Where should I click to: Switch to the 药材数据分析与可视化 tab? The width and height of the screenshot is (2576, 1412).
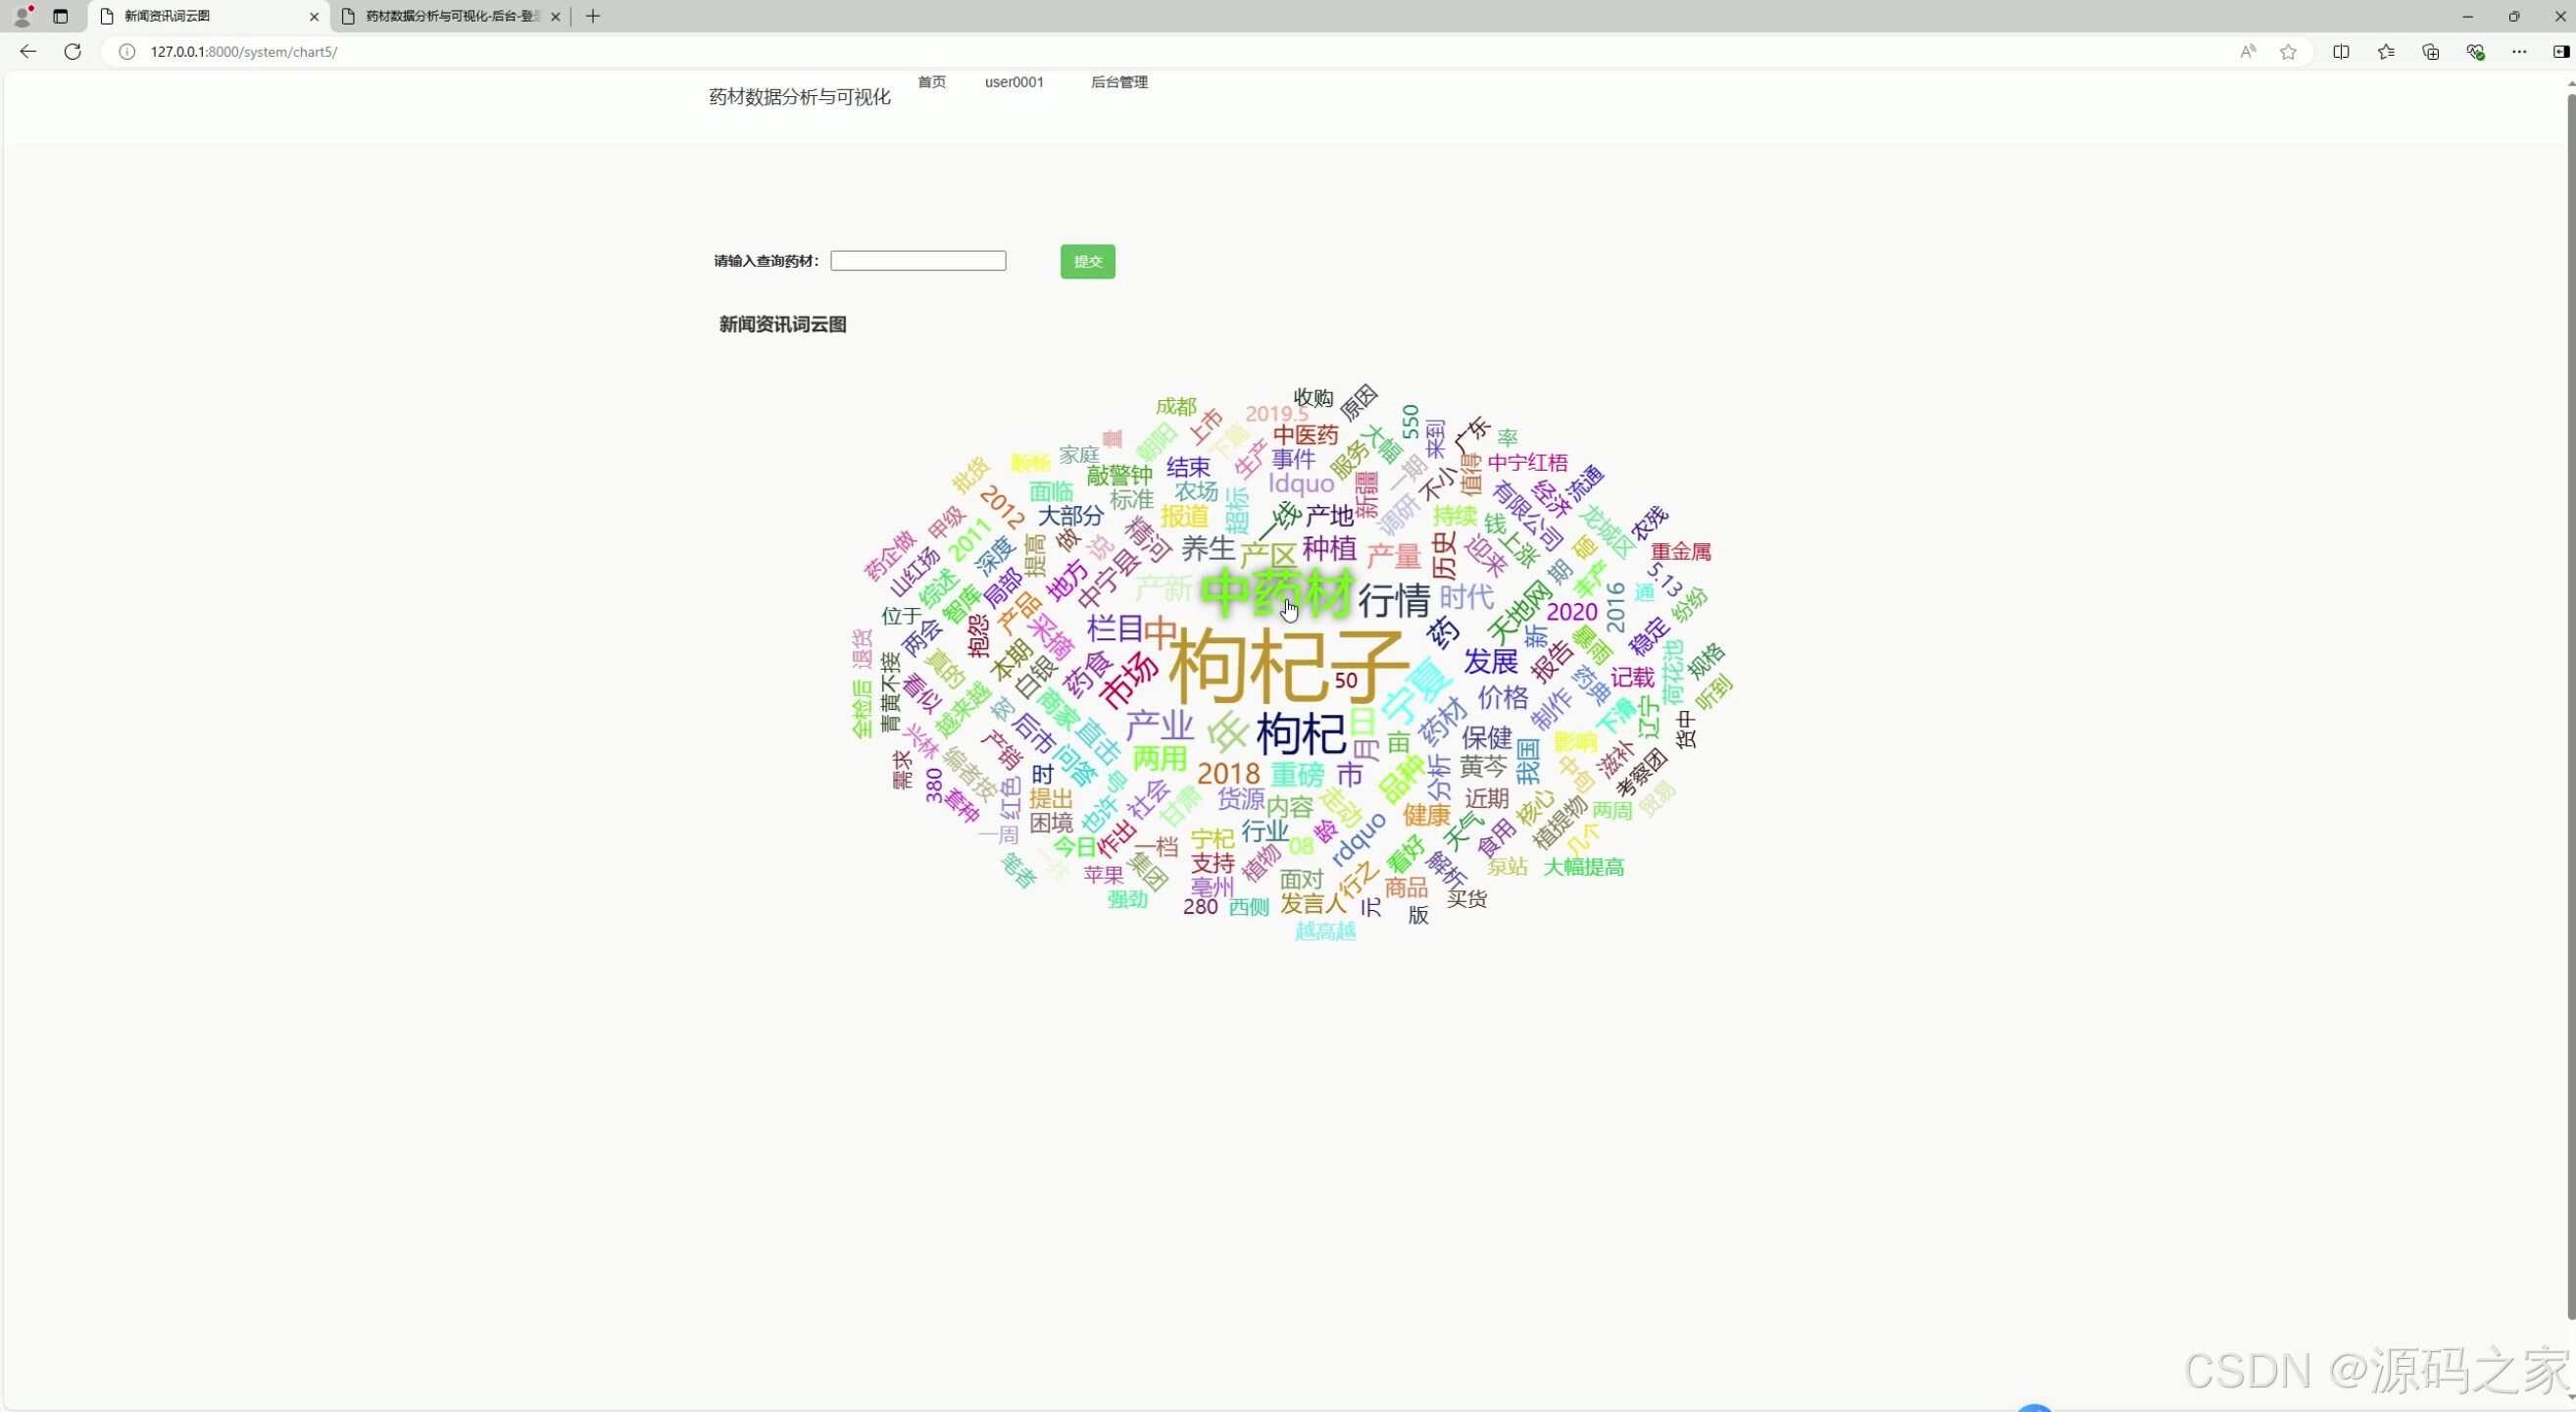pyautogui.click(x=452, y=16)
